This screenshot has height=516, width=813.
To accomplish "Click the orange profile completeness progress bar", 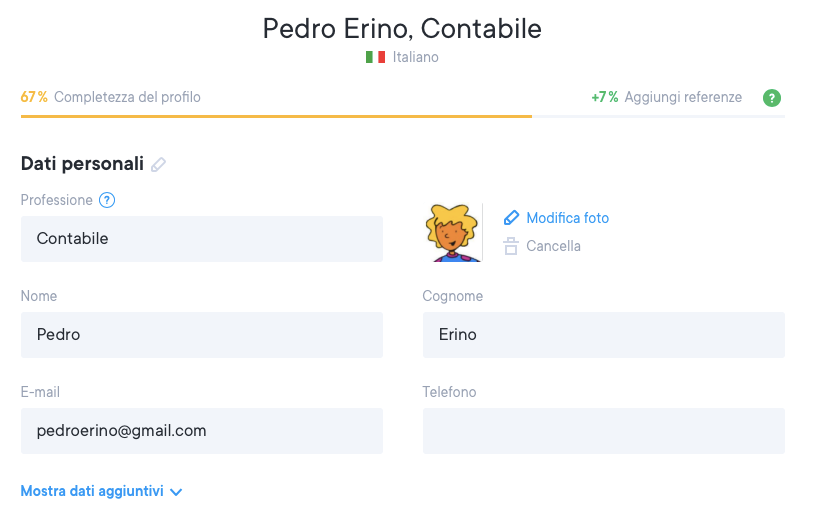I will pyautogui.click(x=276, y=116).
